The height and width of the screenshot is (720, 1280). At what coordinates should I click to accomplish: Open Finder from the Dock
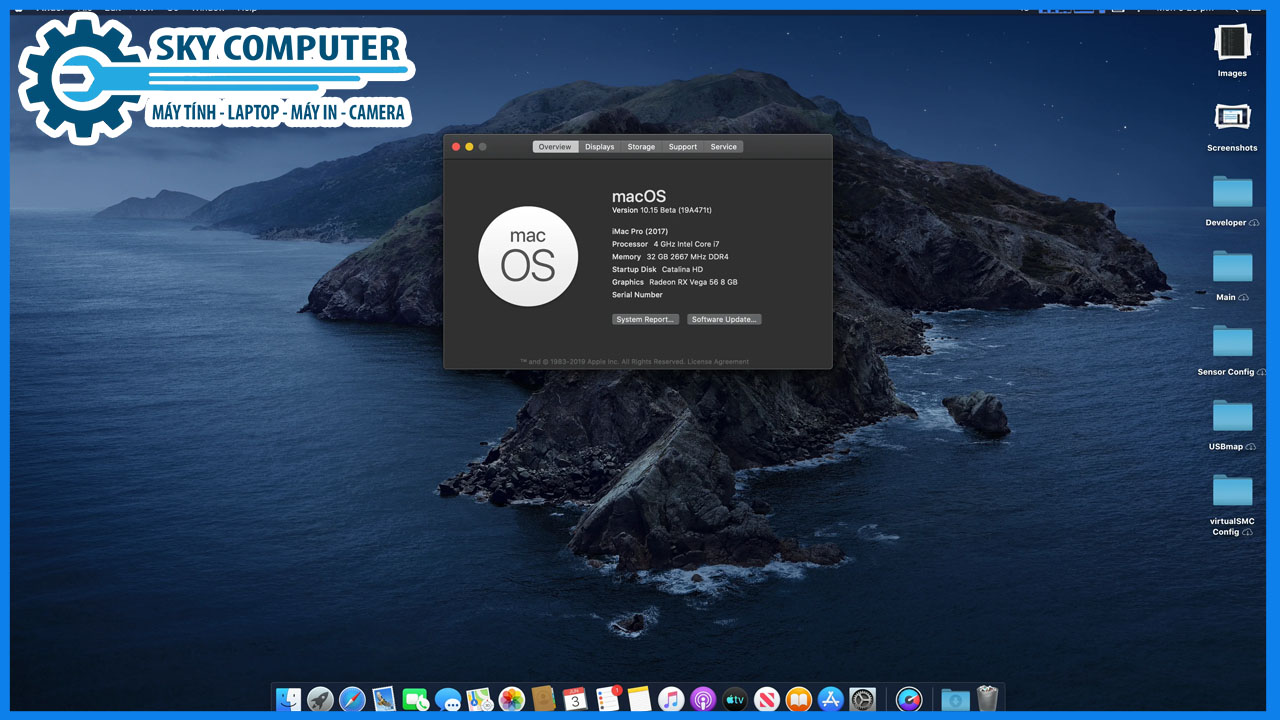[289, 699]
